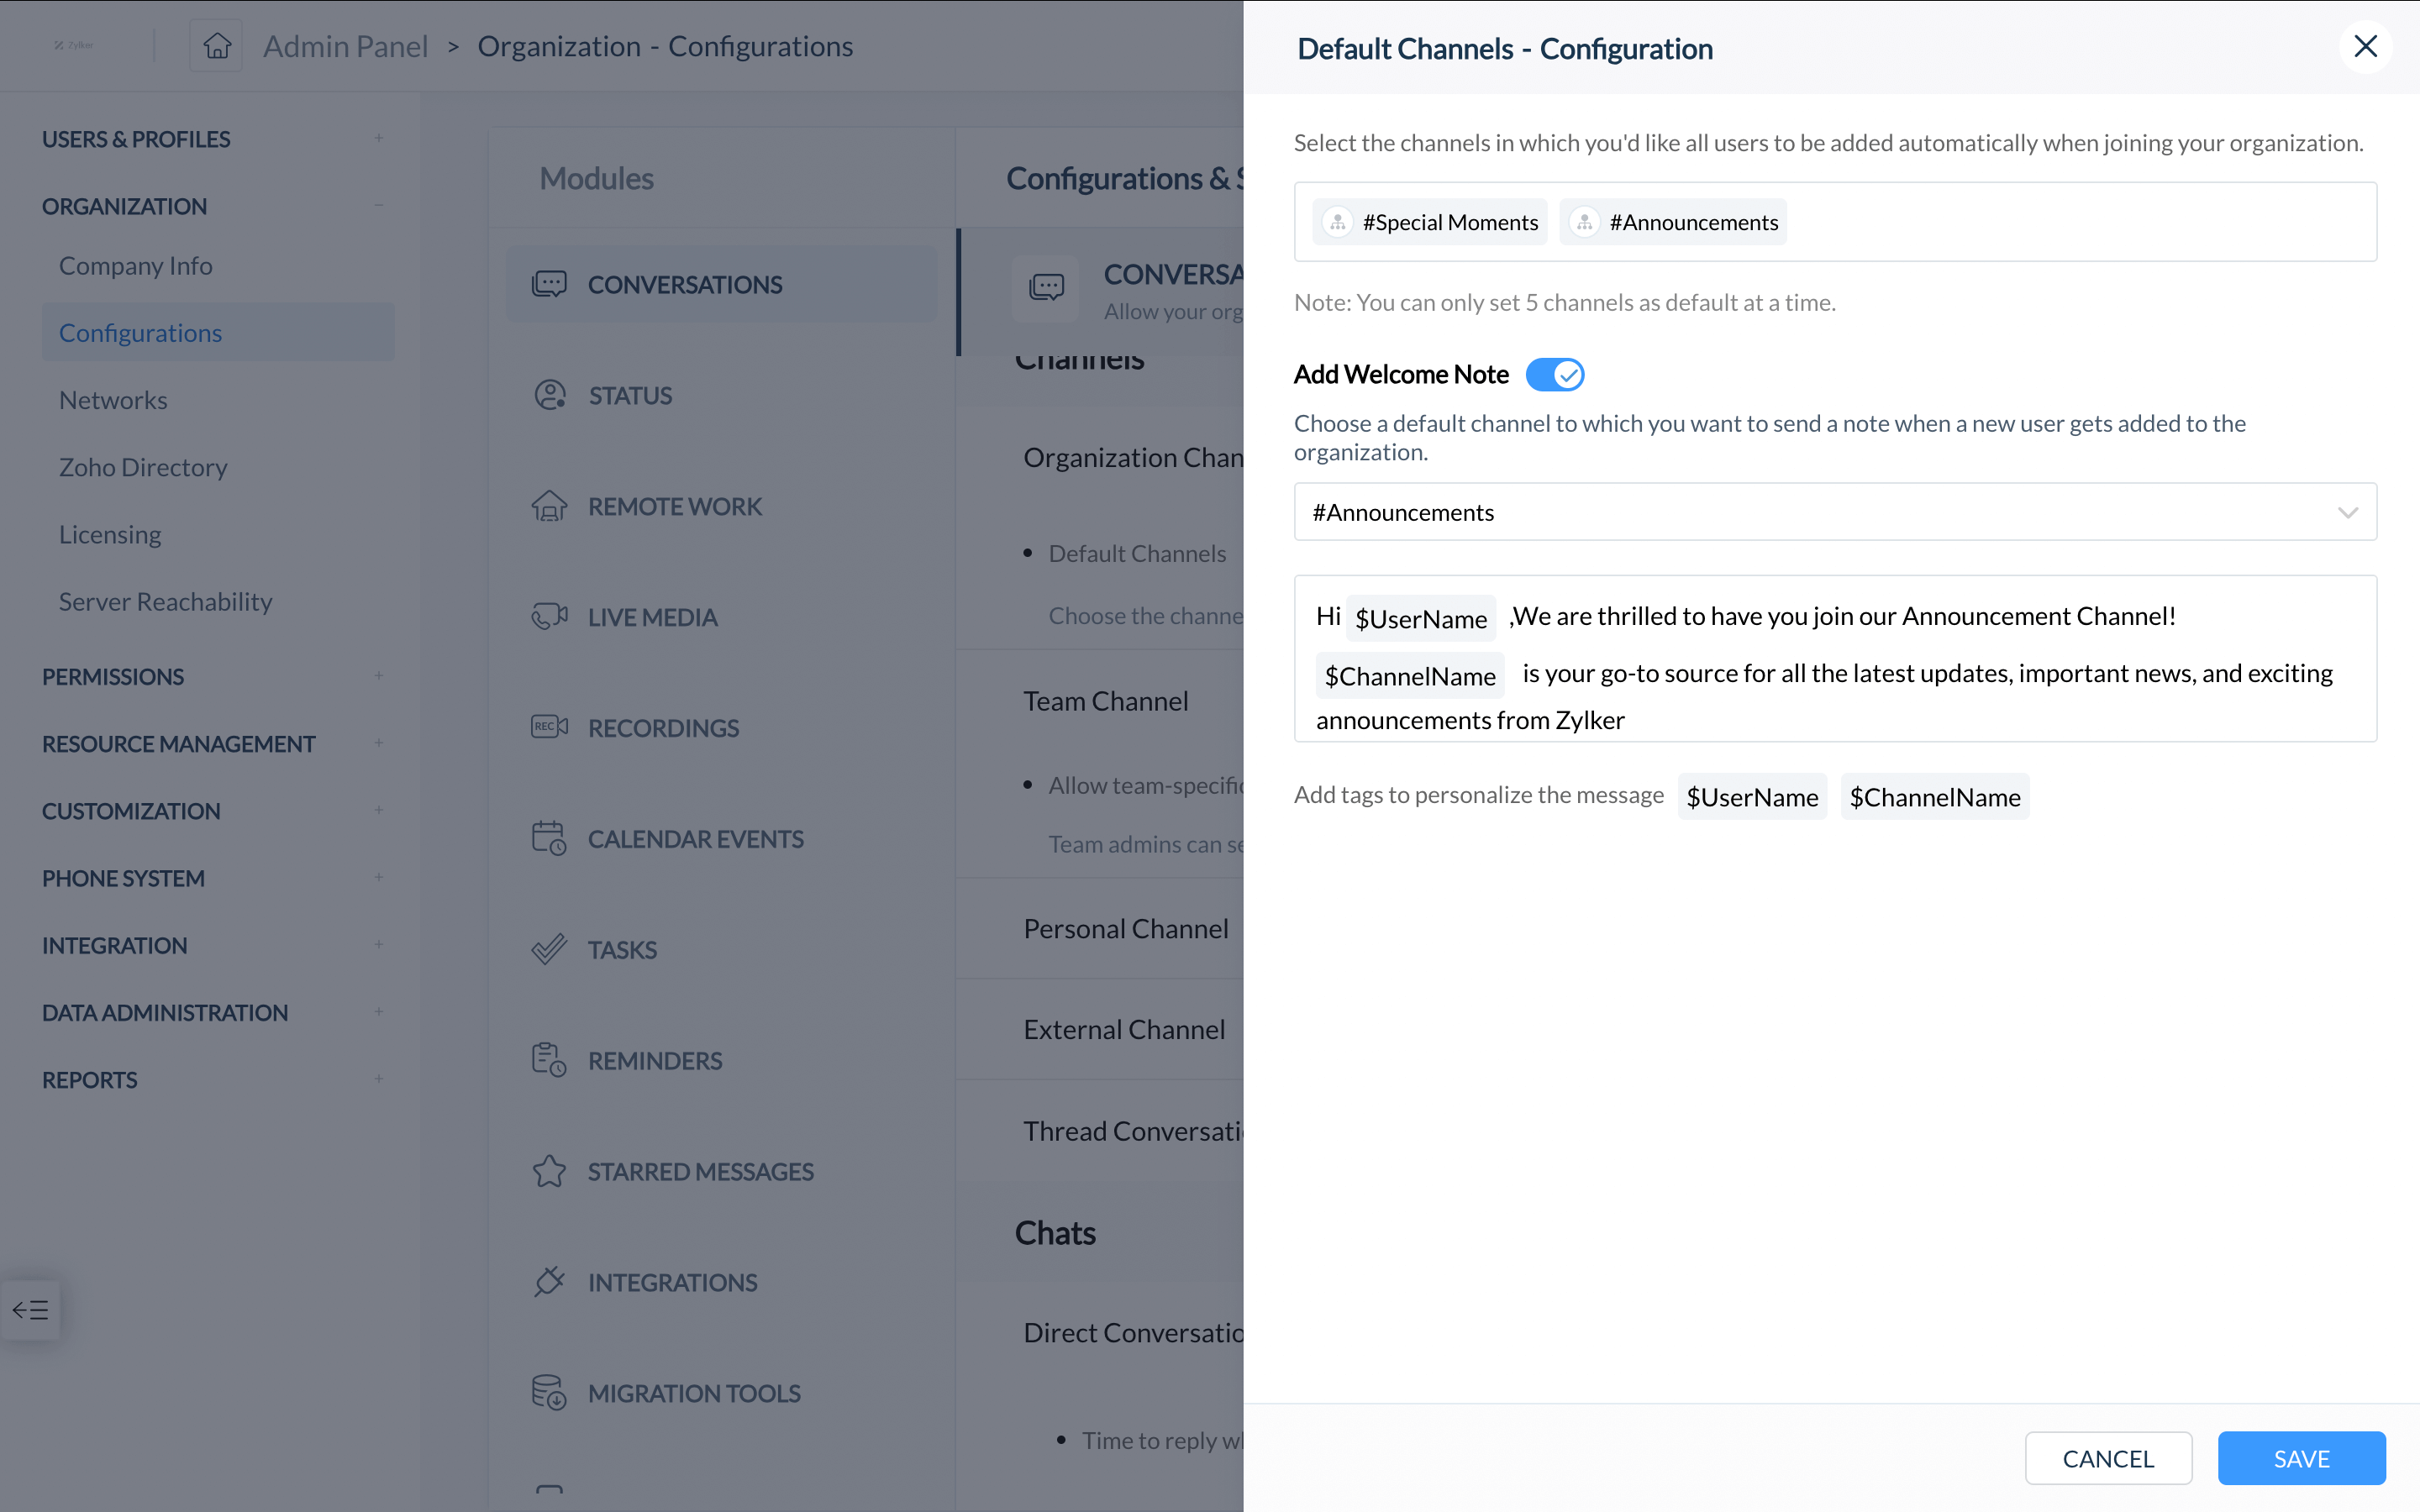
Task: Click the Recordings module icon
Action: pos(549,728)
